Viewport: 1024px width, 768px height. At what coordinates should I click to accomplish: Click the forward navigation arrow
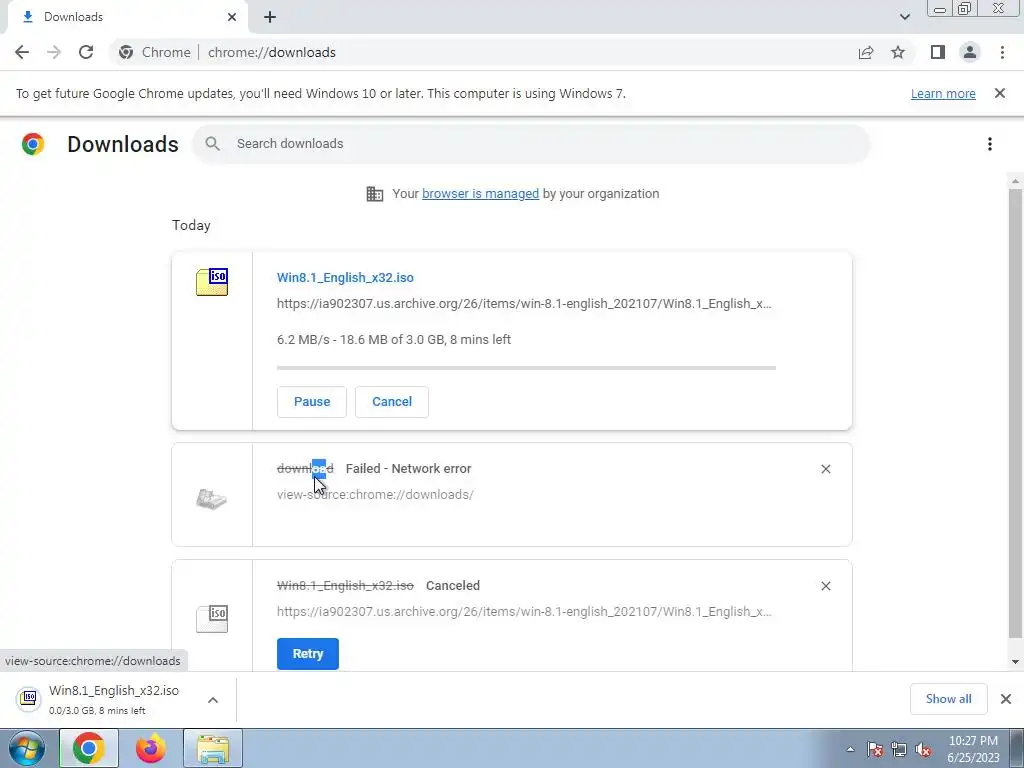click(x=54, y=52)
